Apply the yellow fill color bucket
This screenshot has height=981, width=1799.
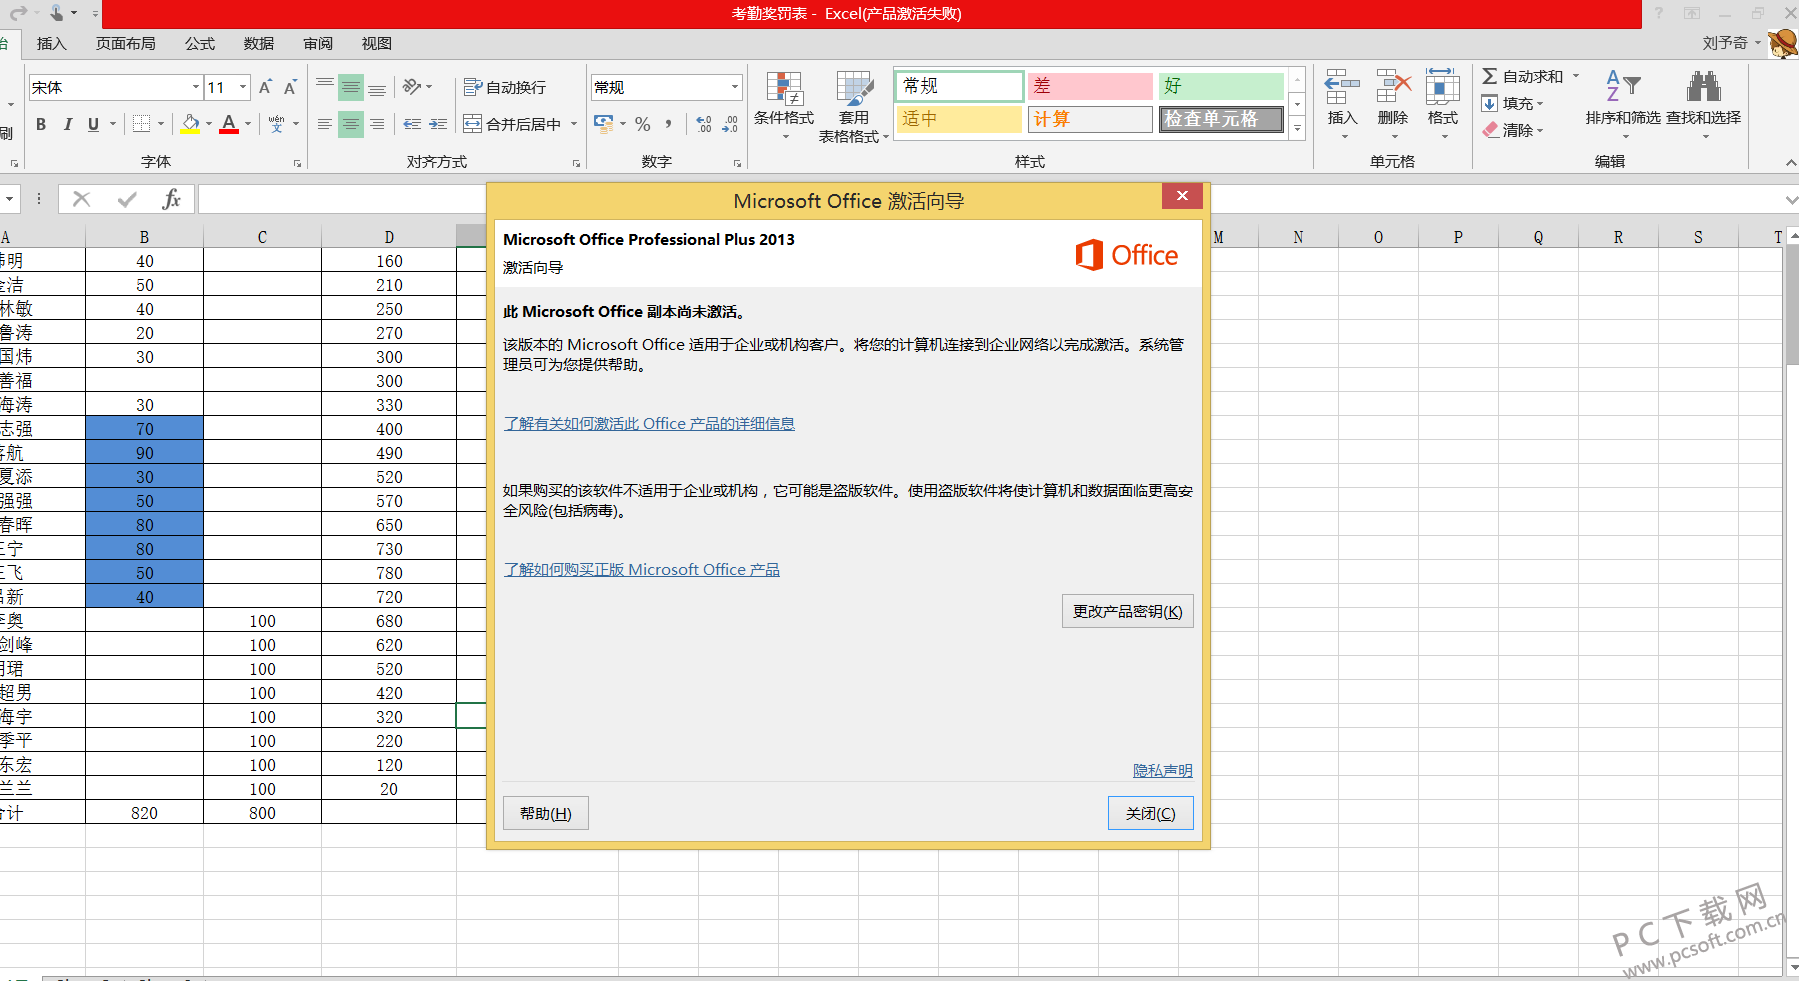click(190, 124)
